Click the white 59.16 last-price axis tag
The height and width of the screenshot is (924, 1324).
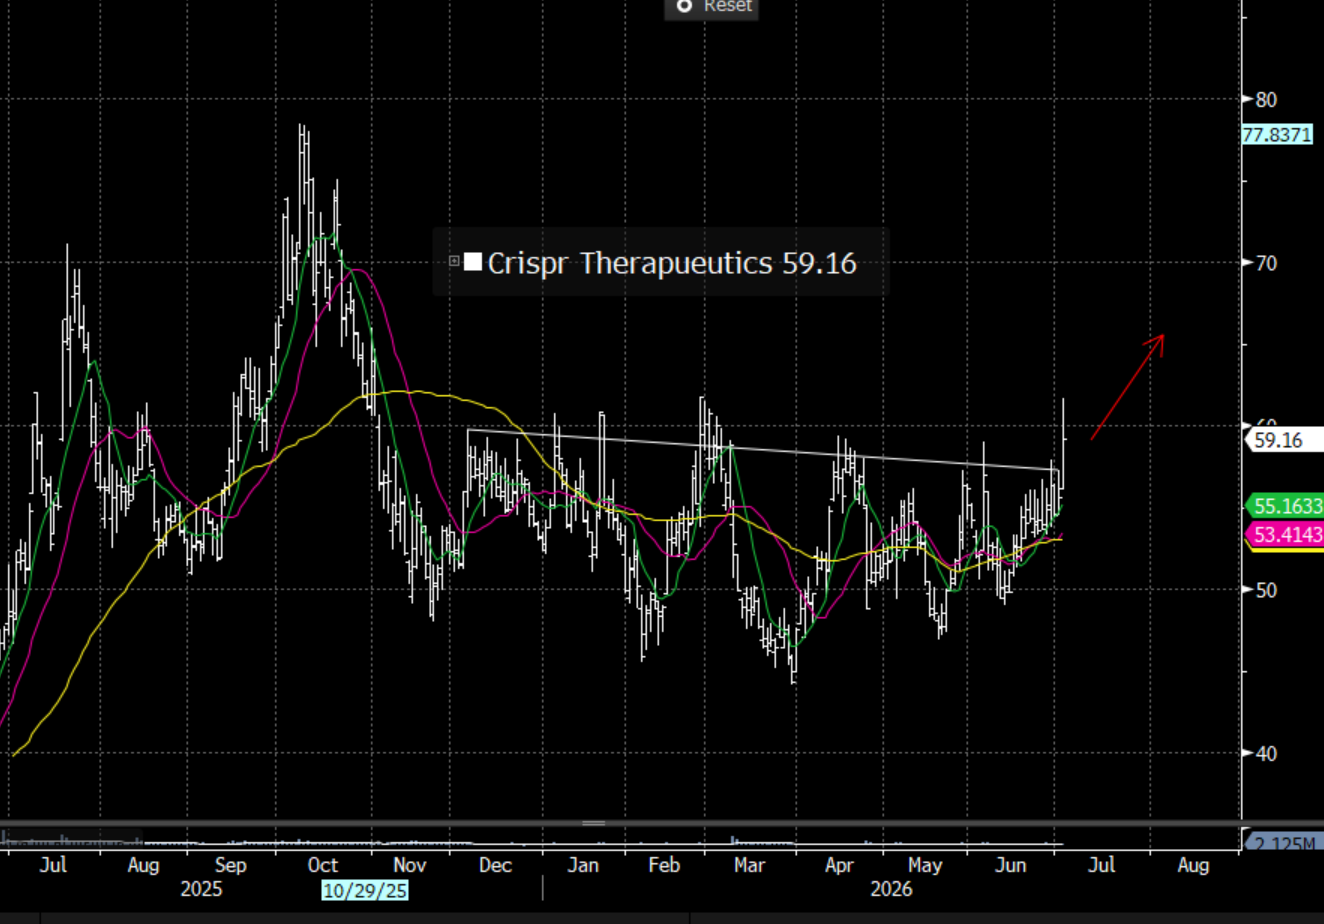(1283, 440)
